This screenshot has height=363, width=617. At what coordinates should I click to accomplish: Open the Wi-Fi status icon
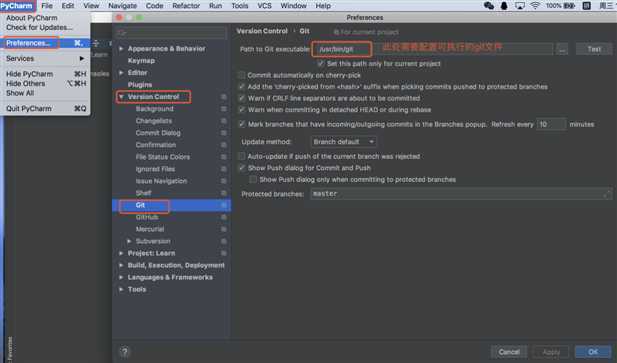click(x=535, y=6)
